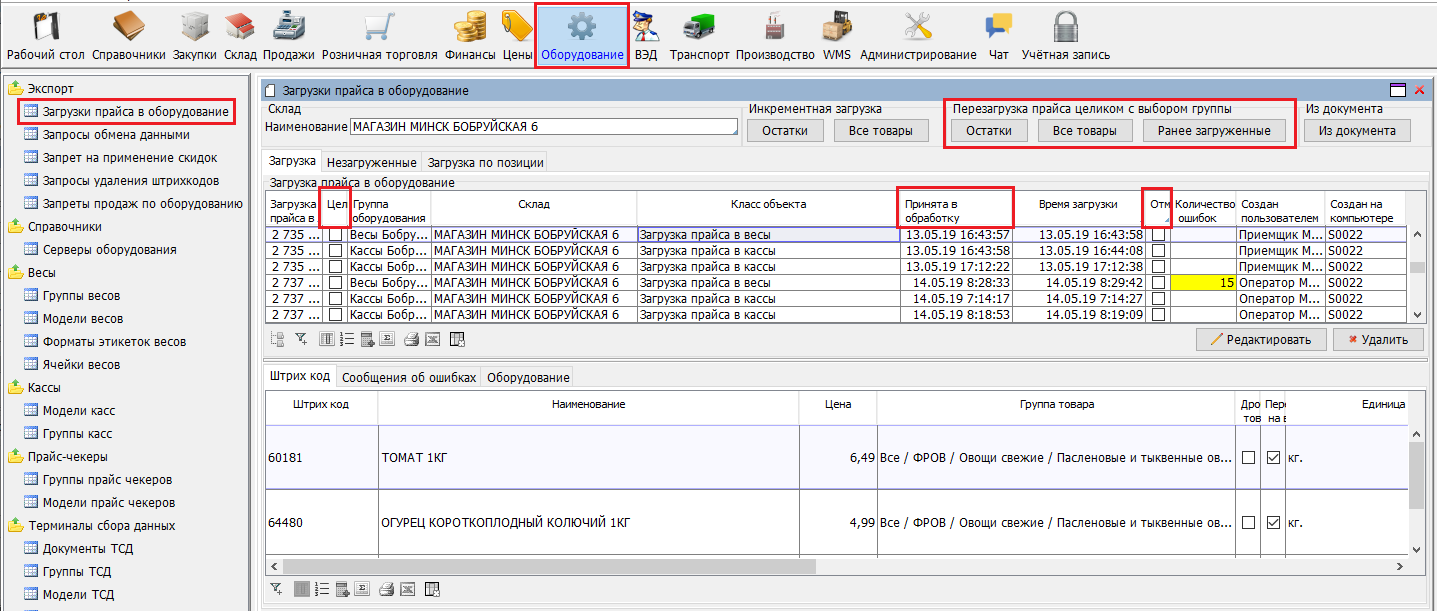Switch to the Незагруженные tab
Screen dimensions: 1437x611
point(371,162)
